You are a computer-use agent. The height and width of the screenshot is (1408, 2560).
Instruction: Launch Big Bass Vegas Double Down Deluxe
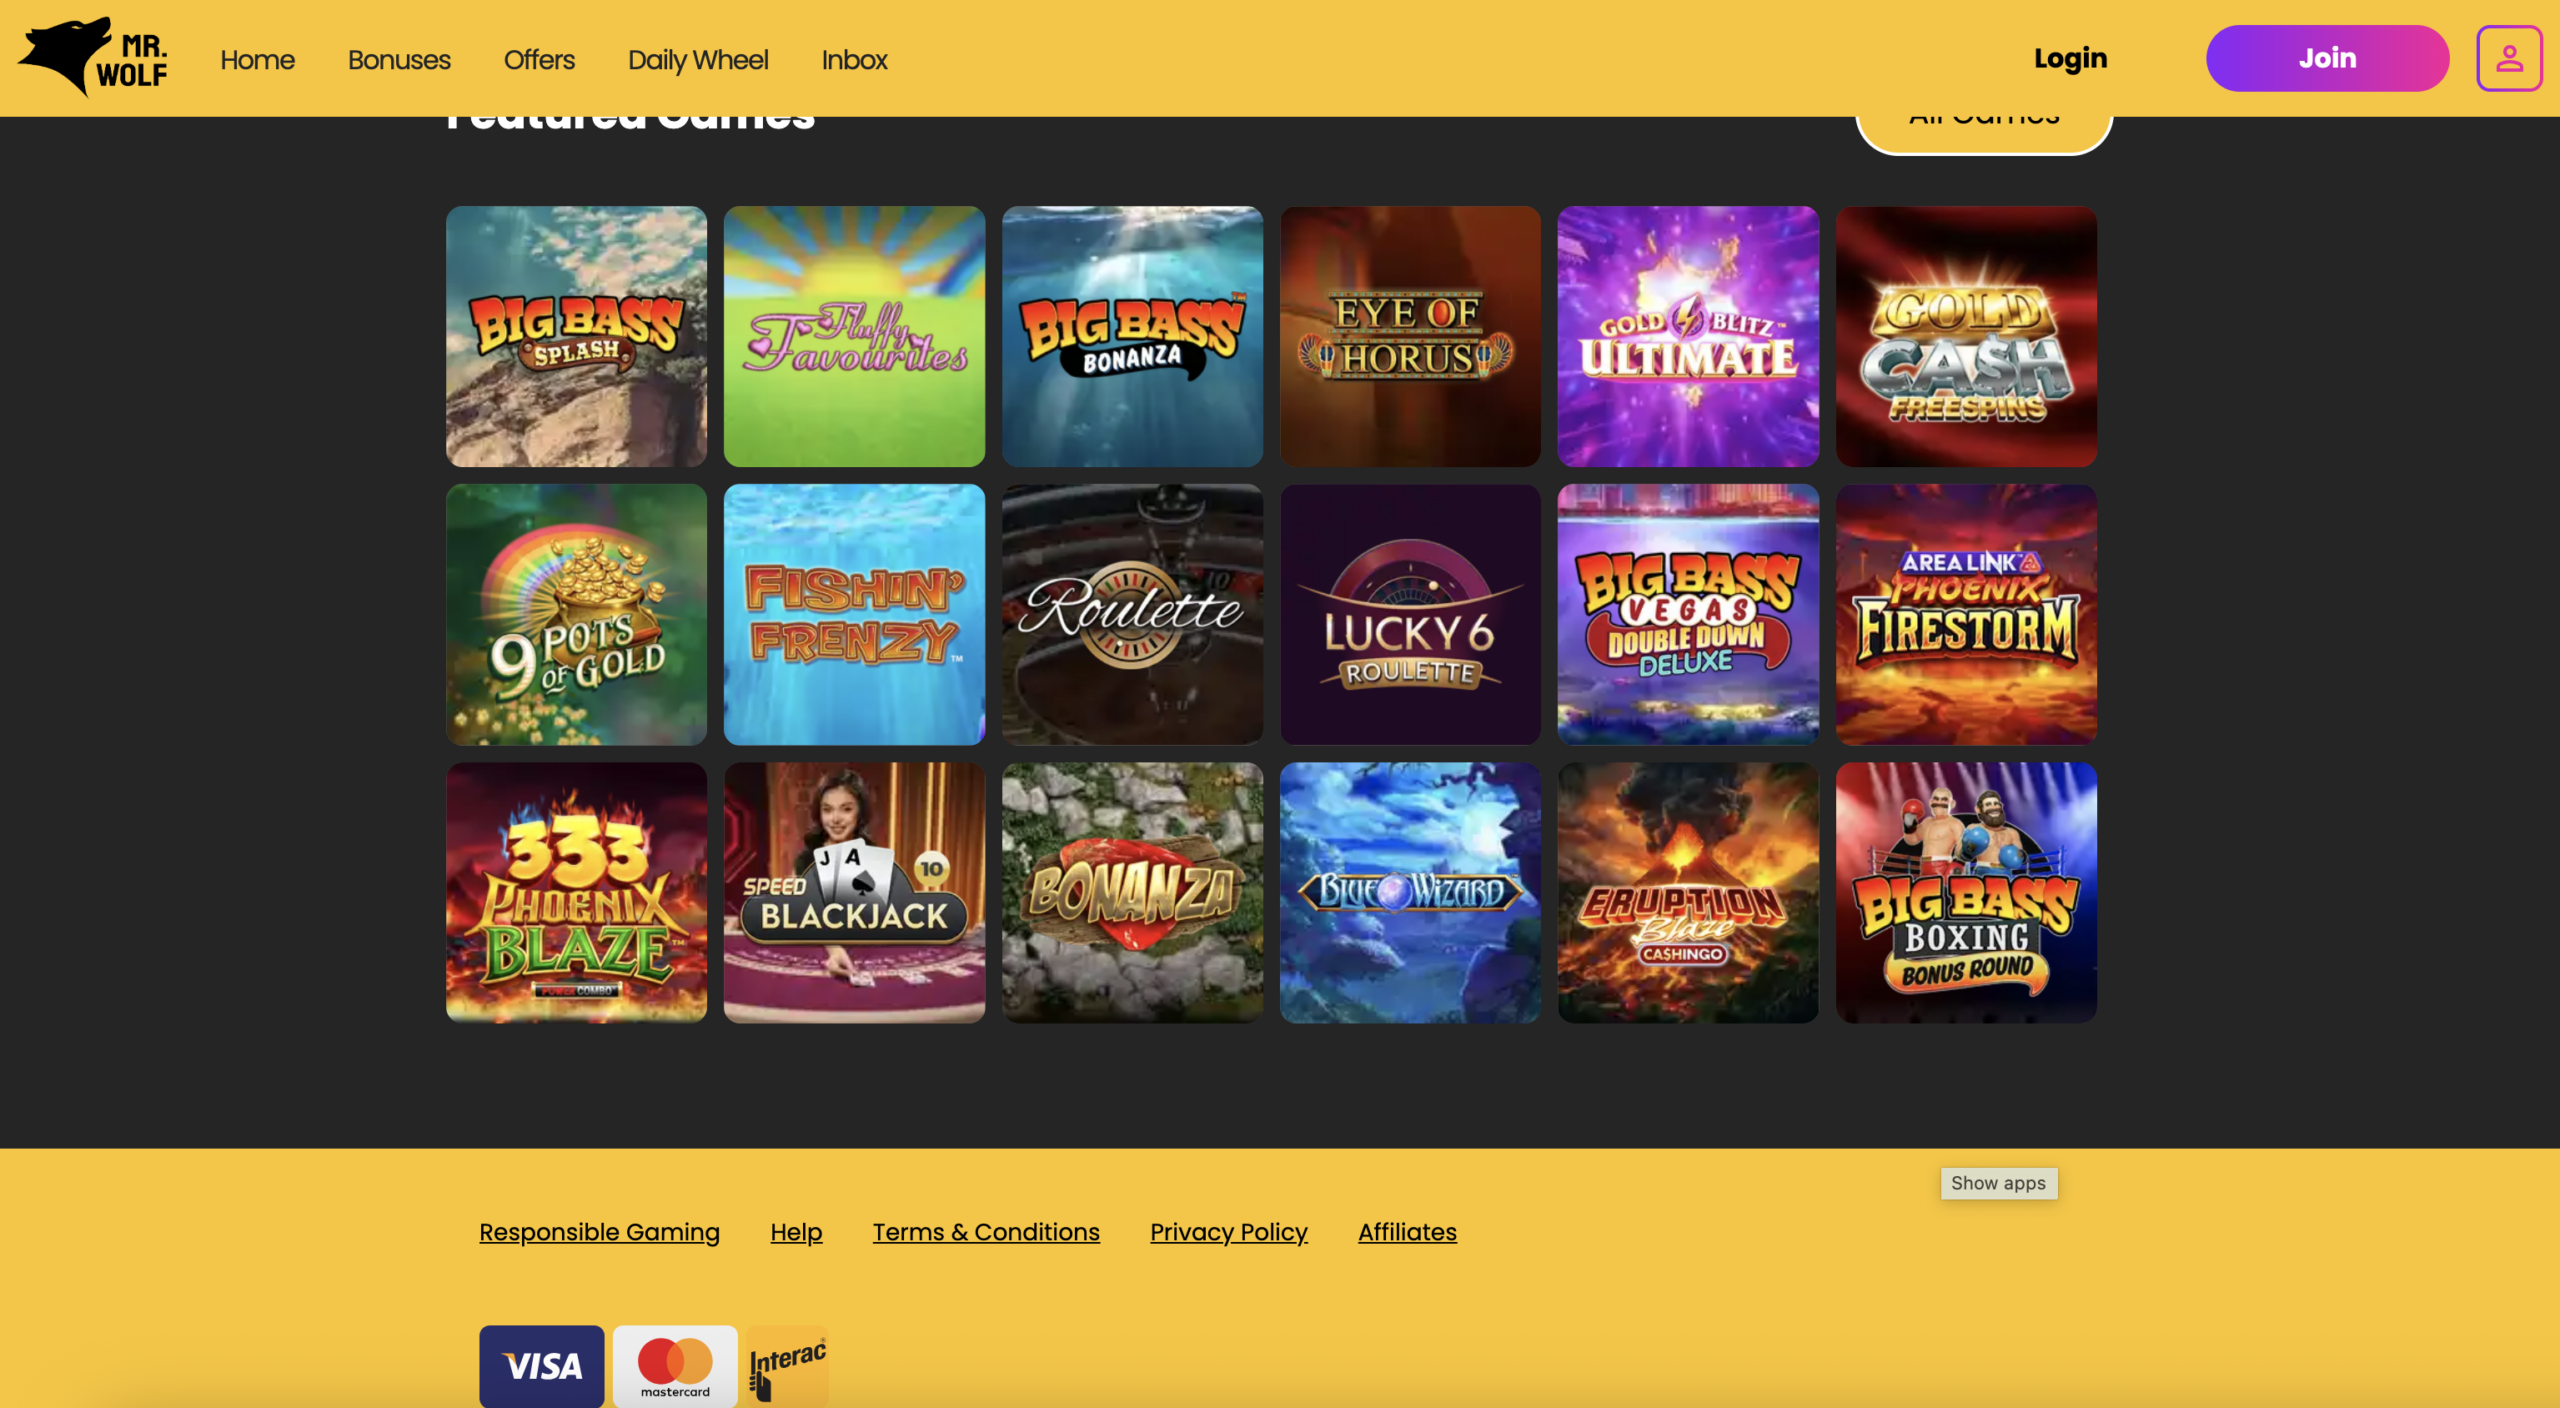tap(1688, 614)
